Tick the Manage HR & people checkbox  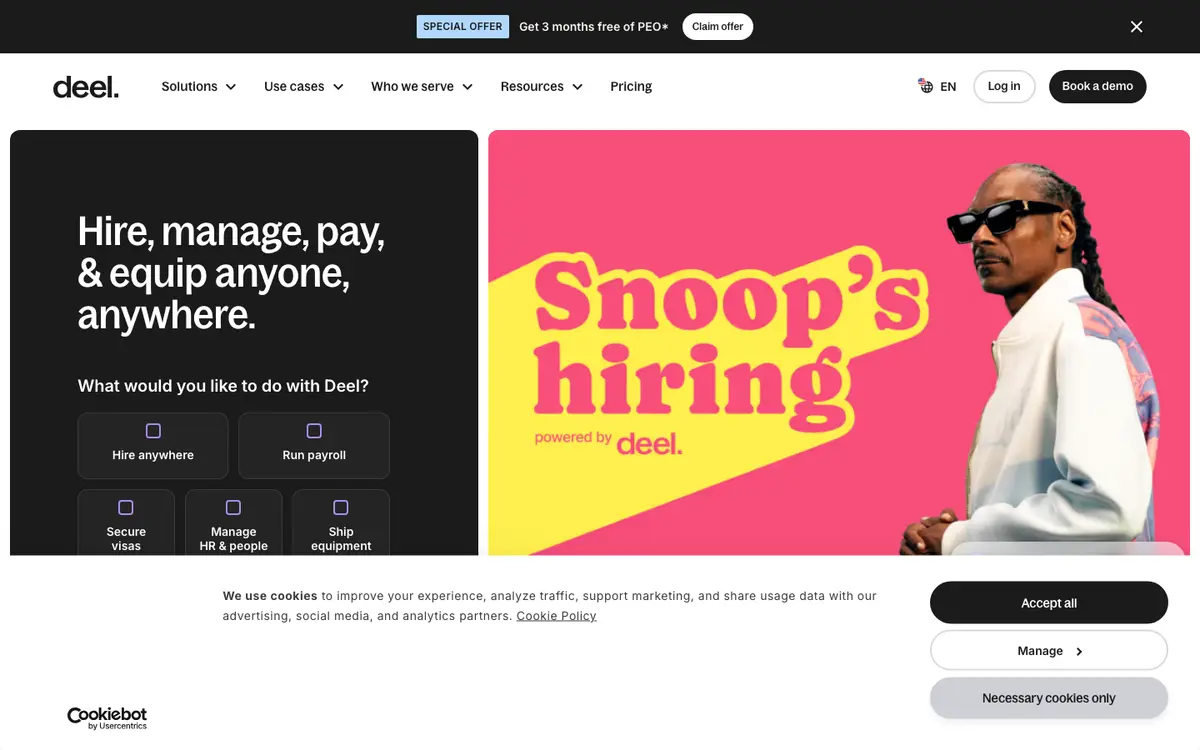233,508
